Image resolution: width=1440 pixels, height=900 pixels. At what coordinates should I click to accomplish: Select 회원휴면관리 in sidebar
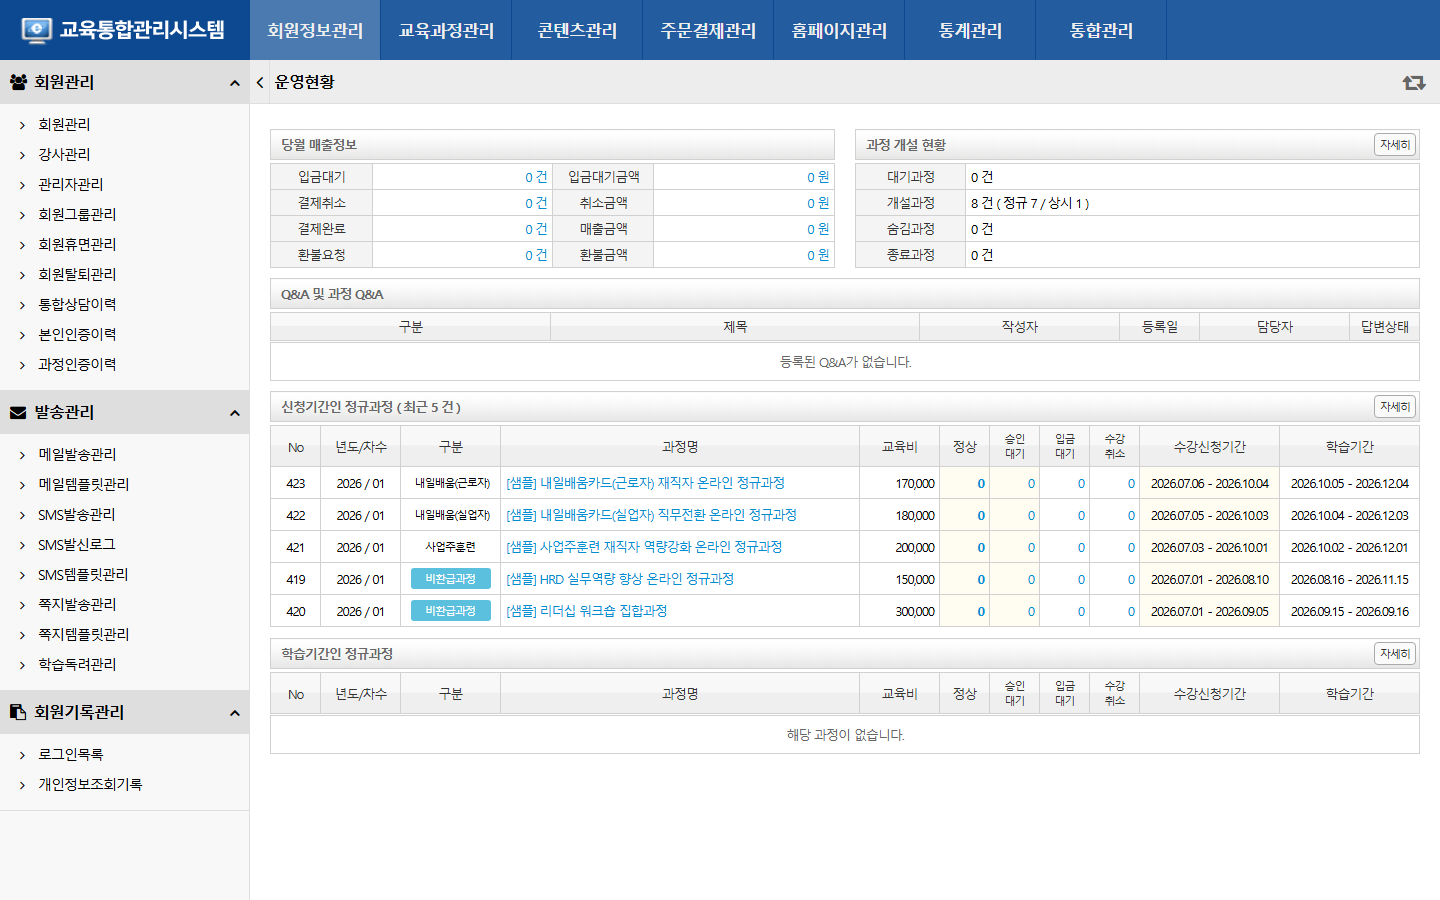pyautogui.click(x=77, y=244)
